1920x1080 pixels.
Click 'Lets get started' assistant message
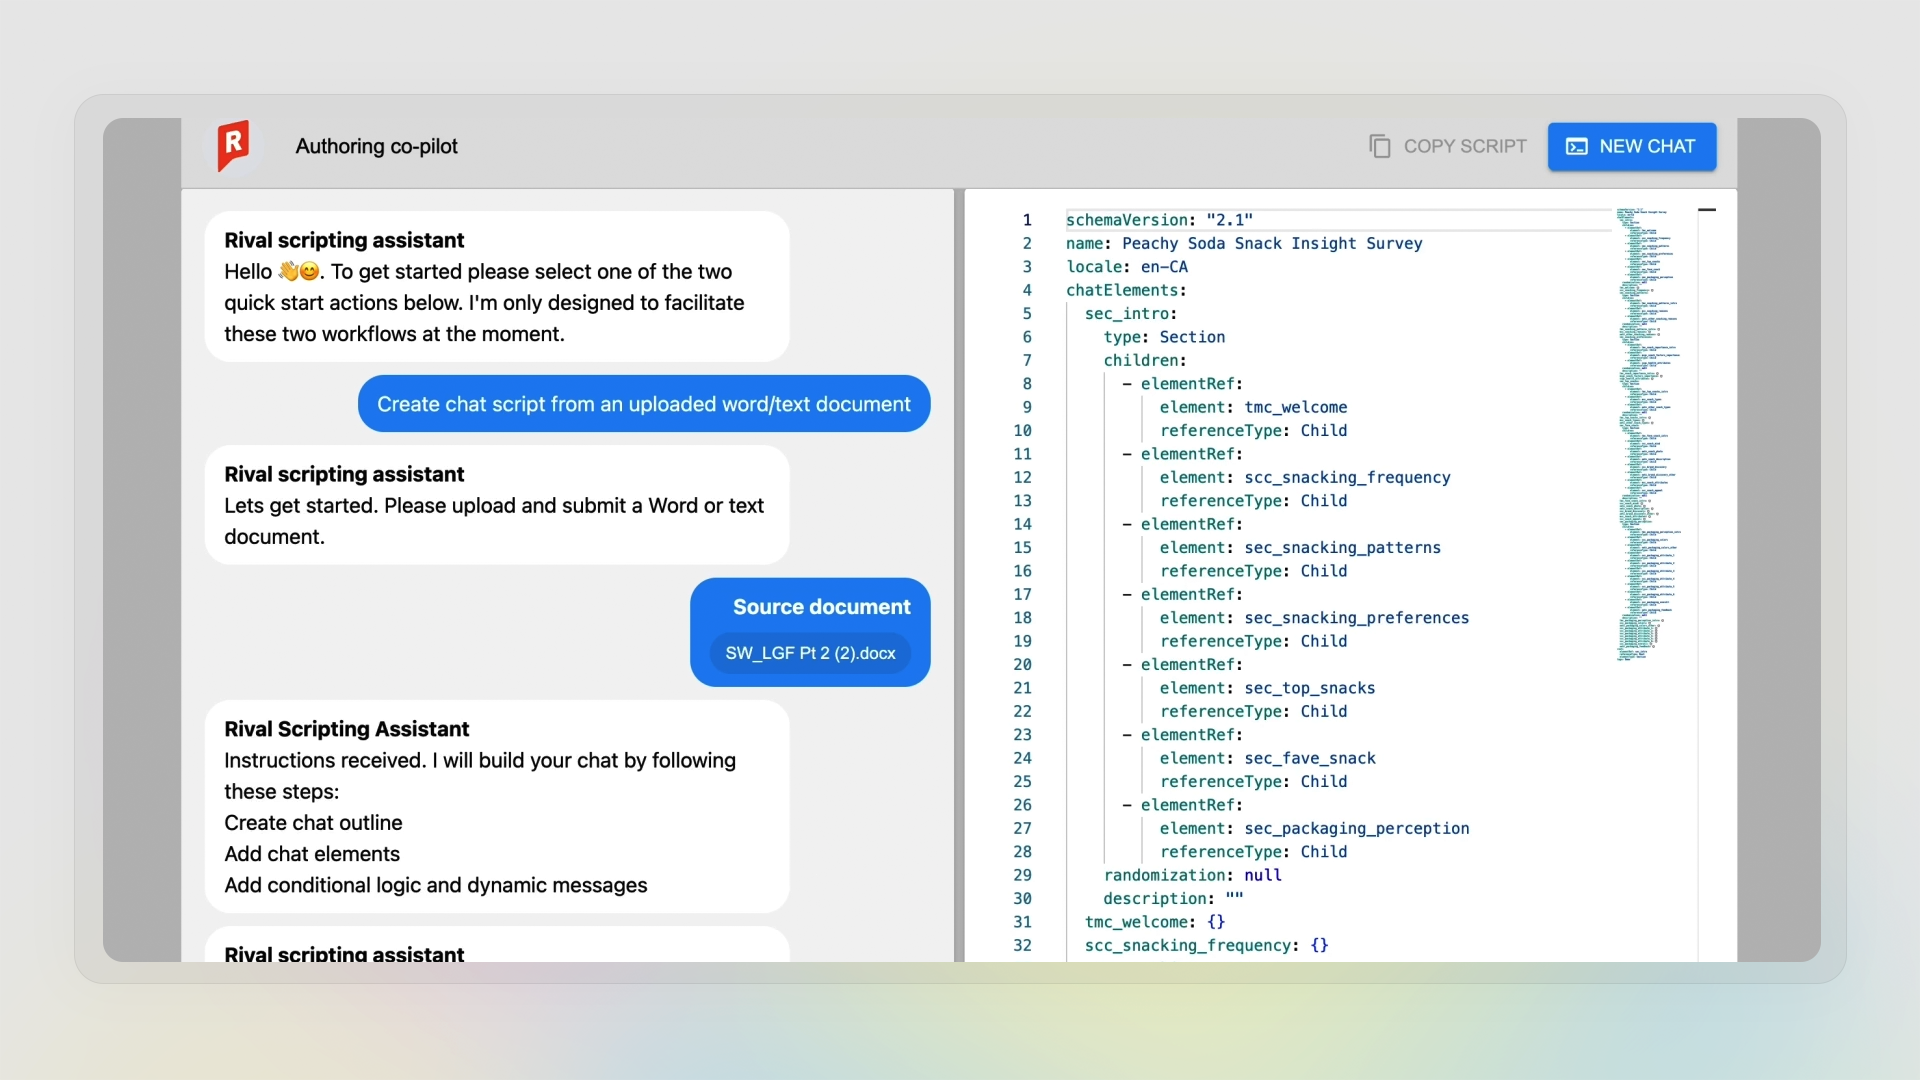pyautogui.click(x=497, y=506)
